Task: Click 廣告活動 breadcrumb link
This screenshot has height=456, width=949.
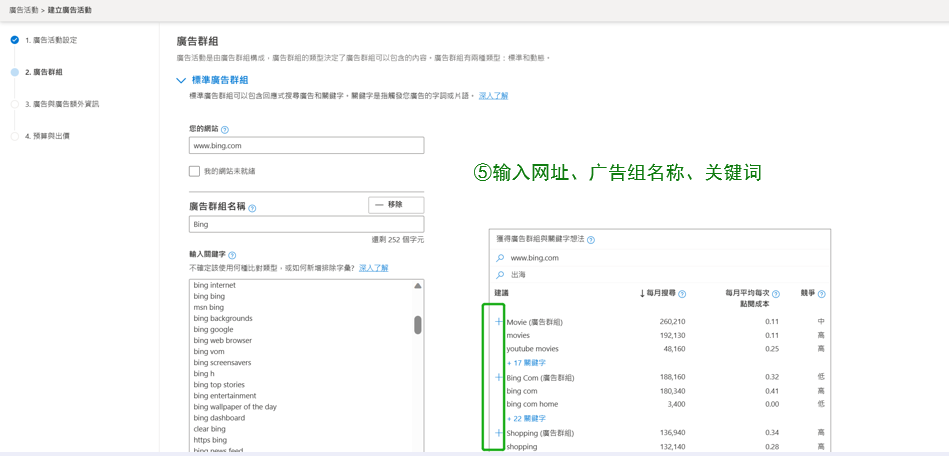Action: click(x=24, y=11)
